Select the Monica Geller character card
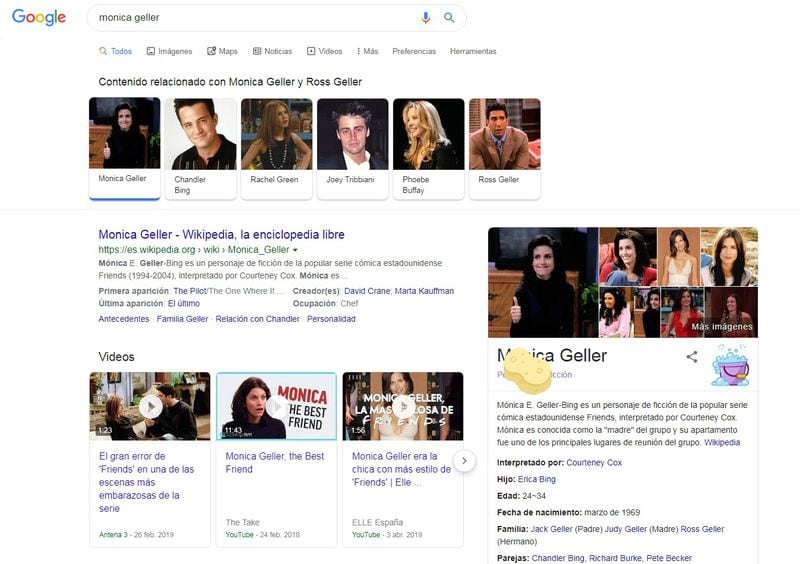Viewport: 800px width, 564px height. (x=124, y=148)
